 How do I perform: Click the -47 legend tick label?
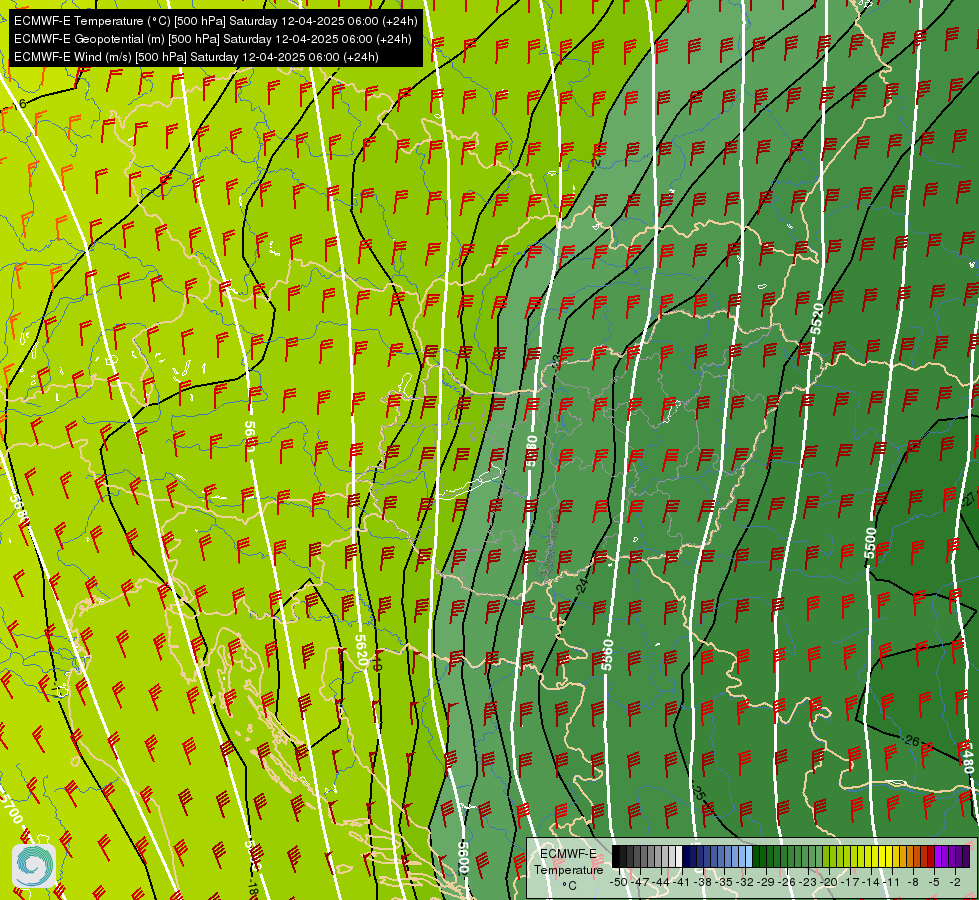point(640,882)
